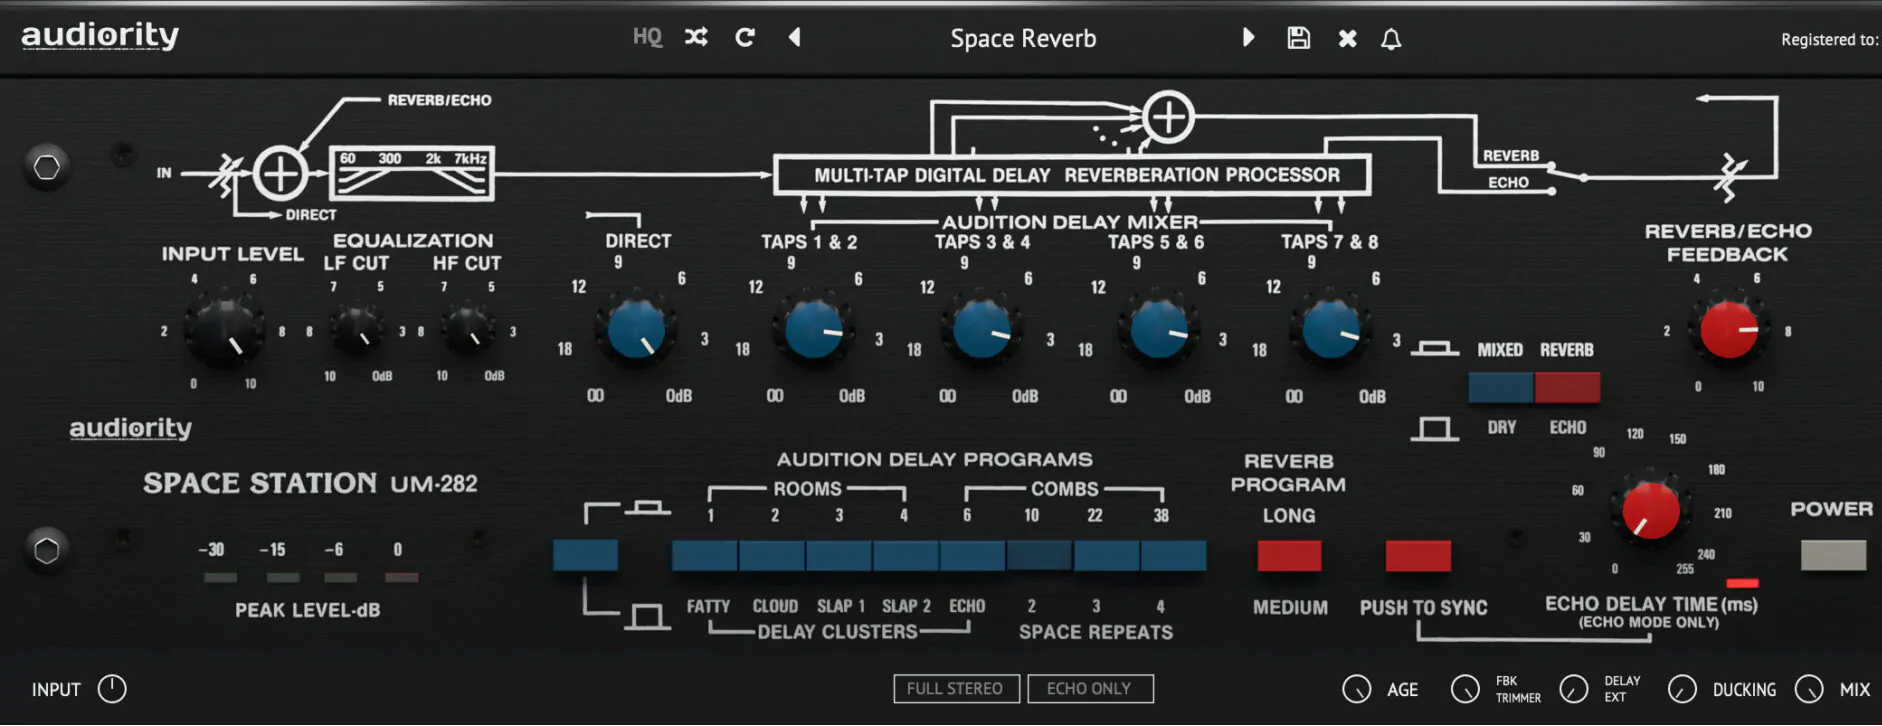Click the 60 300 2k 7kHz EQ graph box
1882x726 pixels.
click(x=412, y=173)
